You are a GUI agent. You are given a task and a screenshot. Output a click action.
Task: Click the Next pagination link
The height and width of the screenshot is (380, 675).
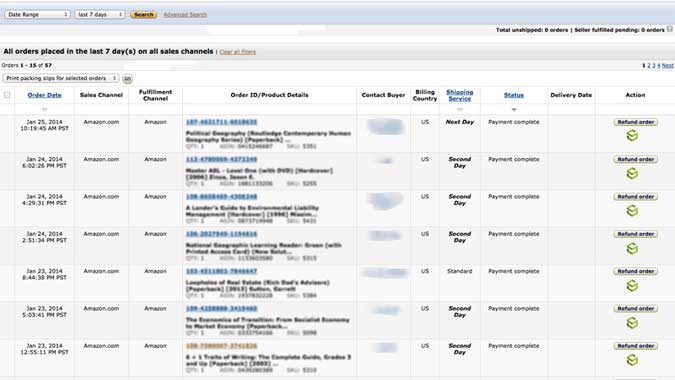click(x=668, y=65)
